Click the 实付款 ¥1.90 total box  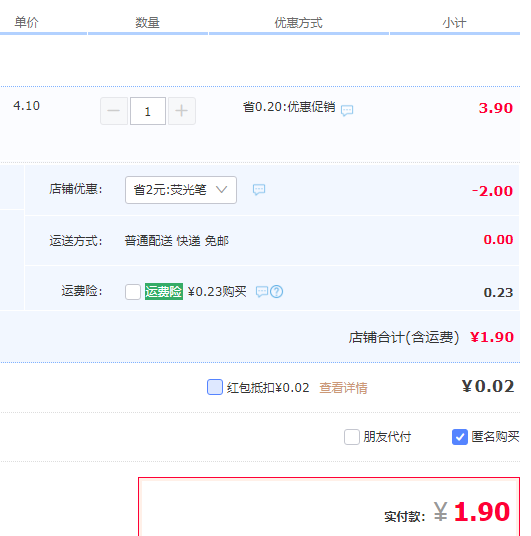coord(329,507)
